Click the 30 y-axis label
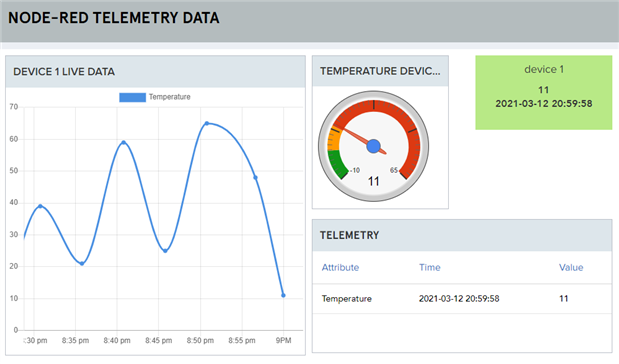The height and width of the screenshot is (364, 619). (x=14, y=235)
